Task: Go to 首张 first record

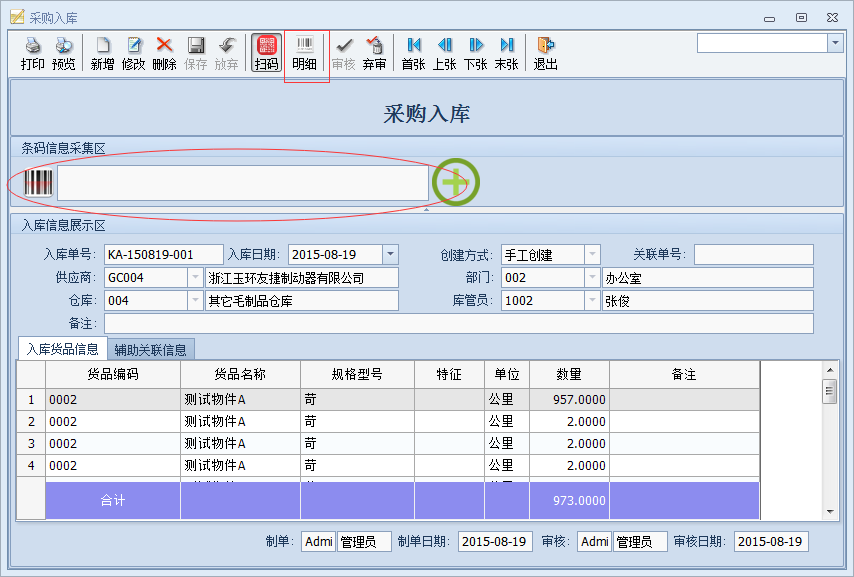Action: (x=413, y=53)
